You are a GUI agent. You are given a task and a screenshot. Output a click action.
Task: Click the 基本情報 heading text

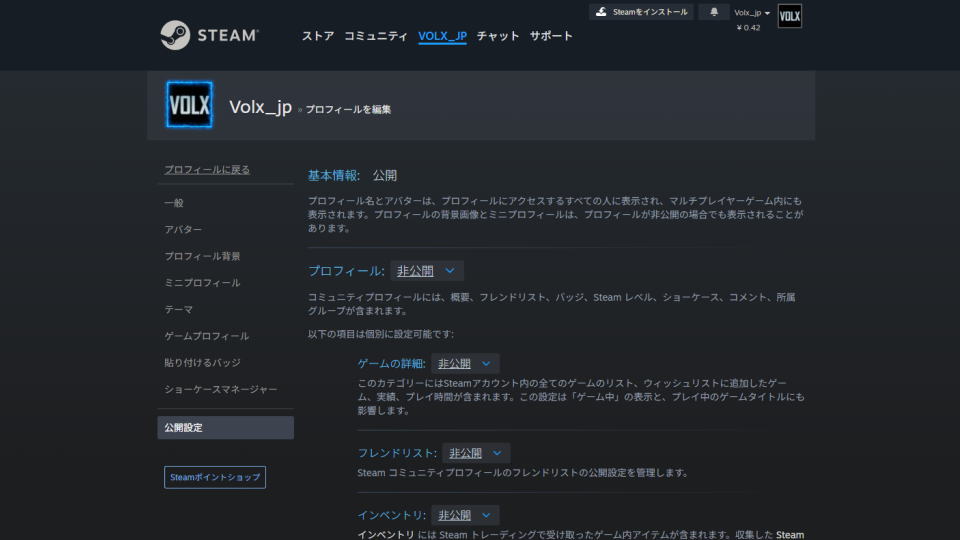tap(333, 176)
